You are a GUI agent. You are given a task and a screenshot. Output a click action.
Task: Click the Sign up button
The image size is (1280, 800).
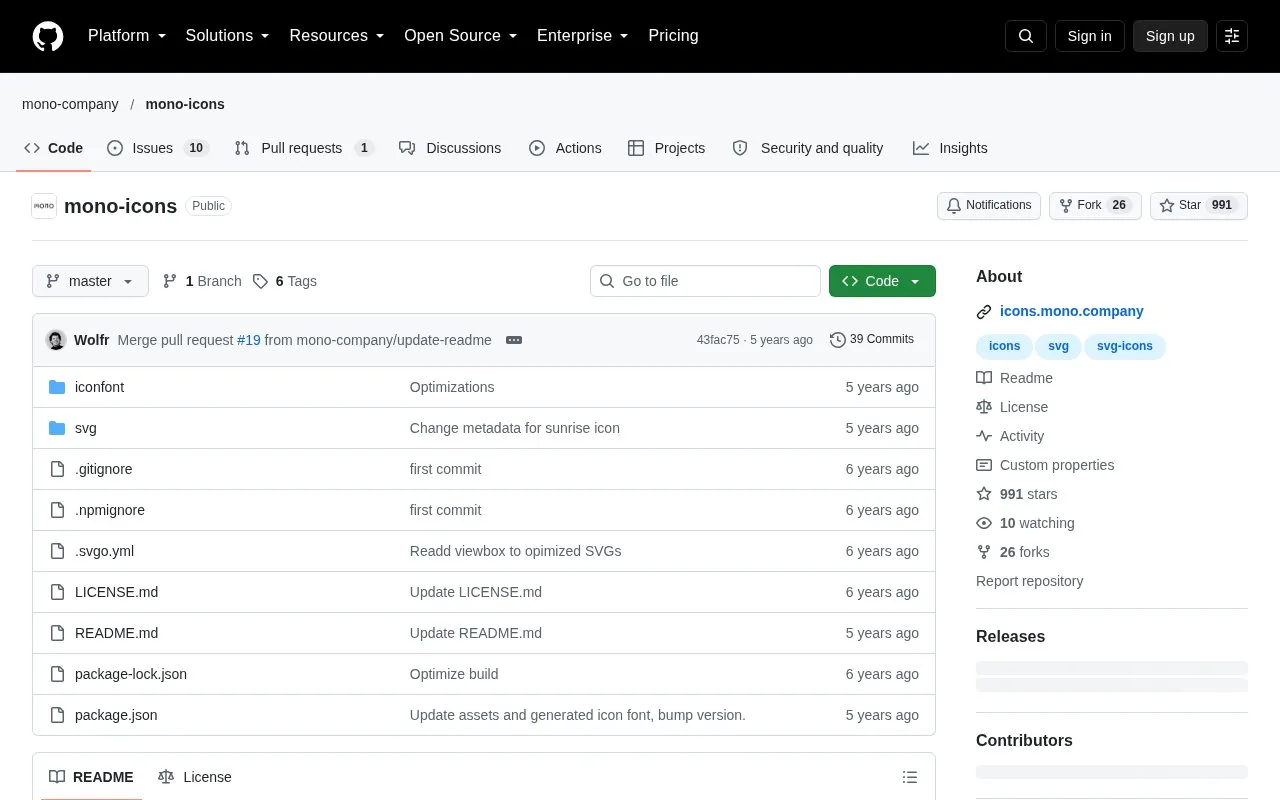coord(1170,36)
